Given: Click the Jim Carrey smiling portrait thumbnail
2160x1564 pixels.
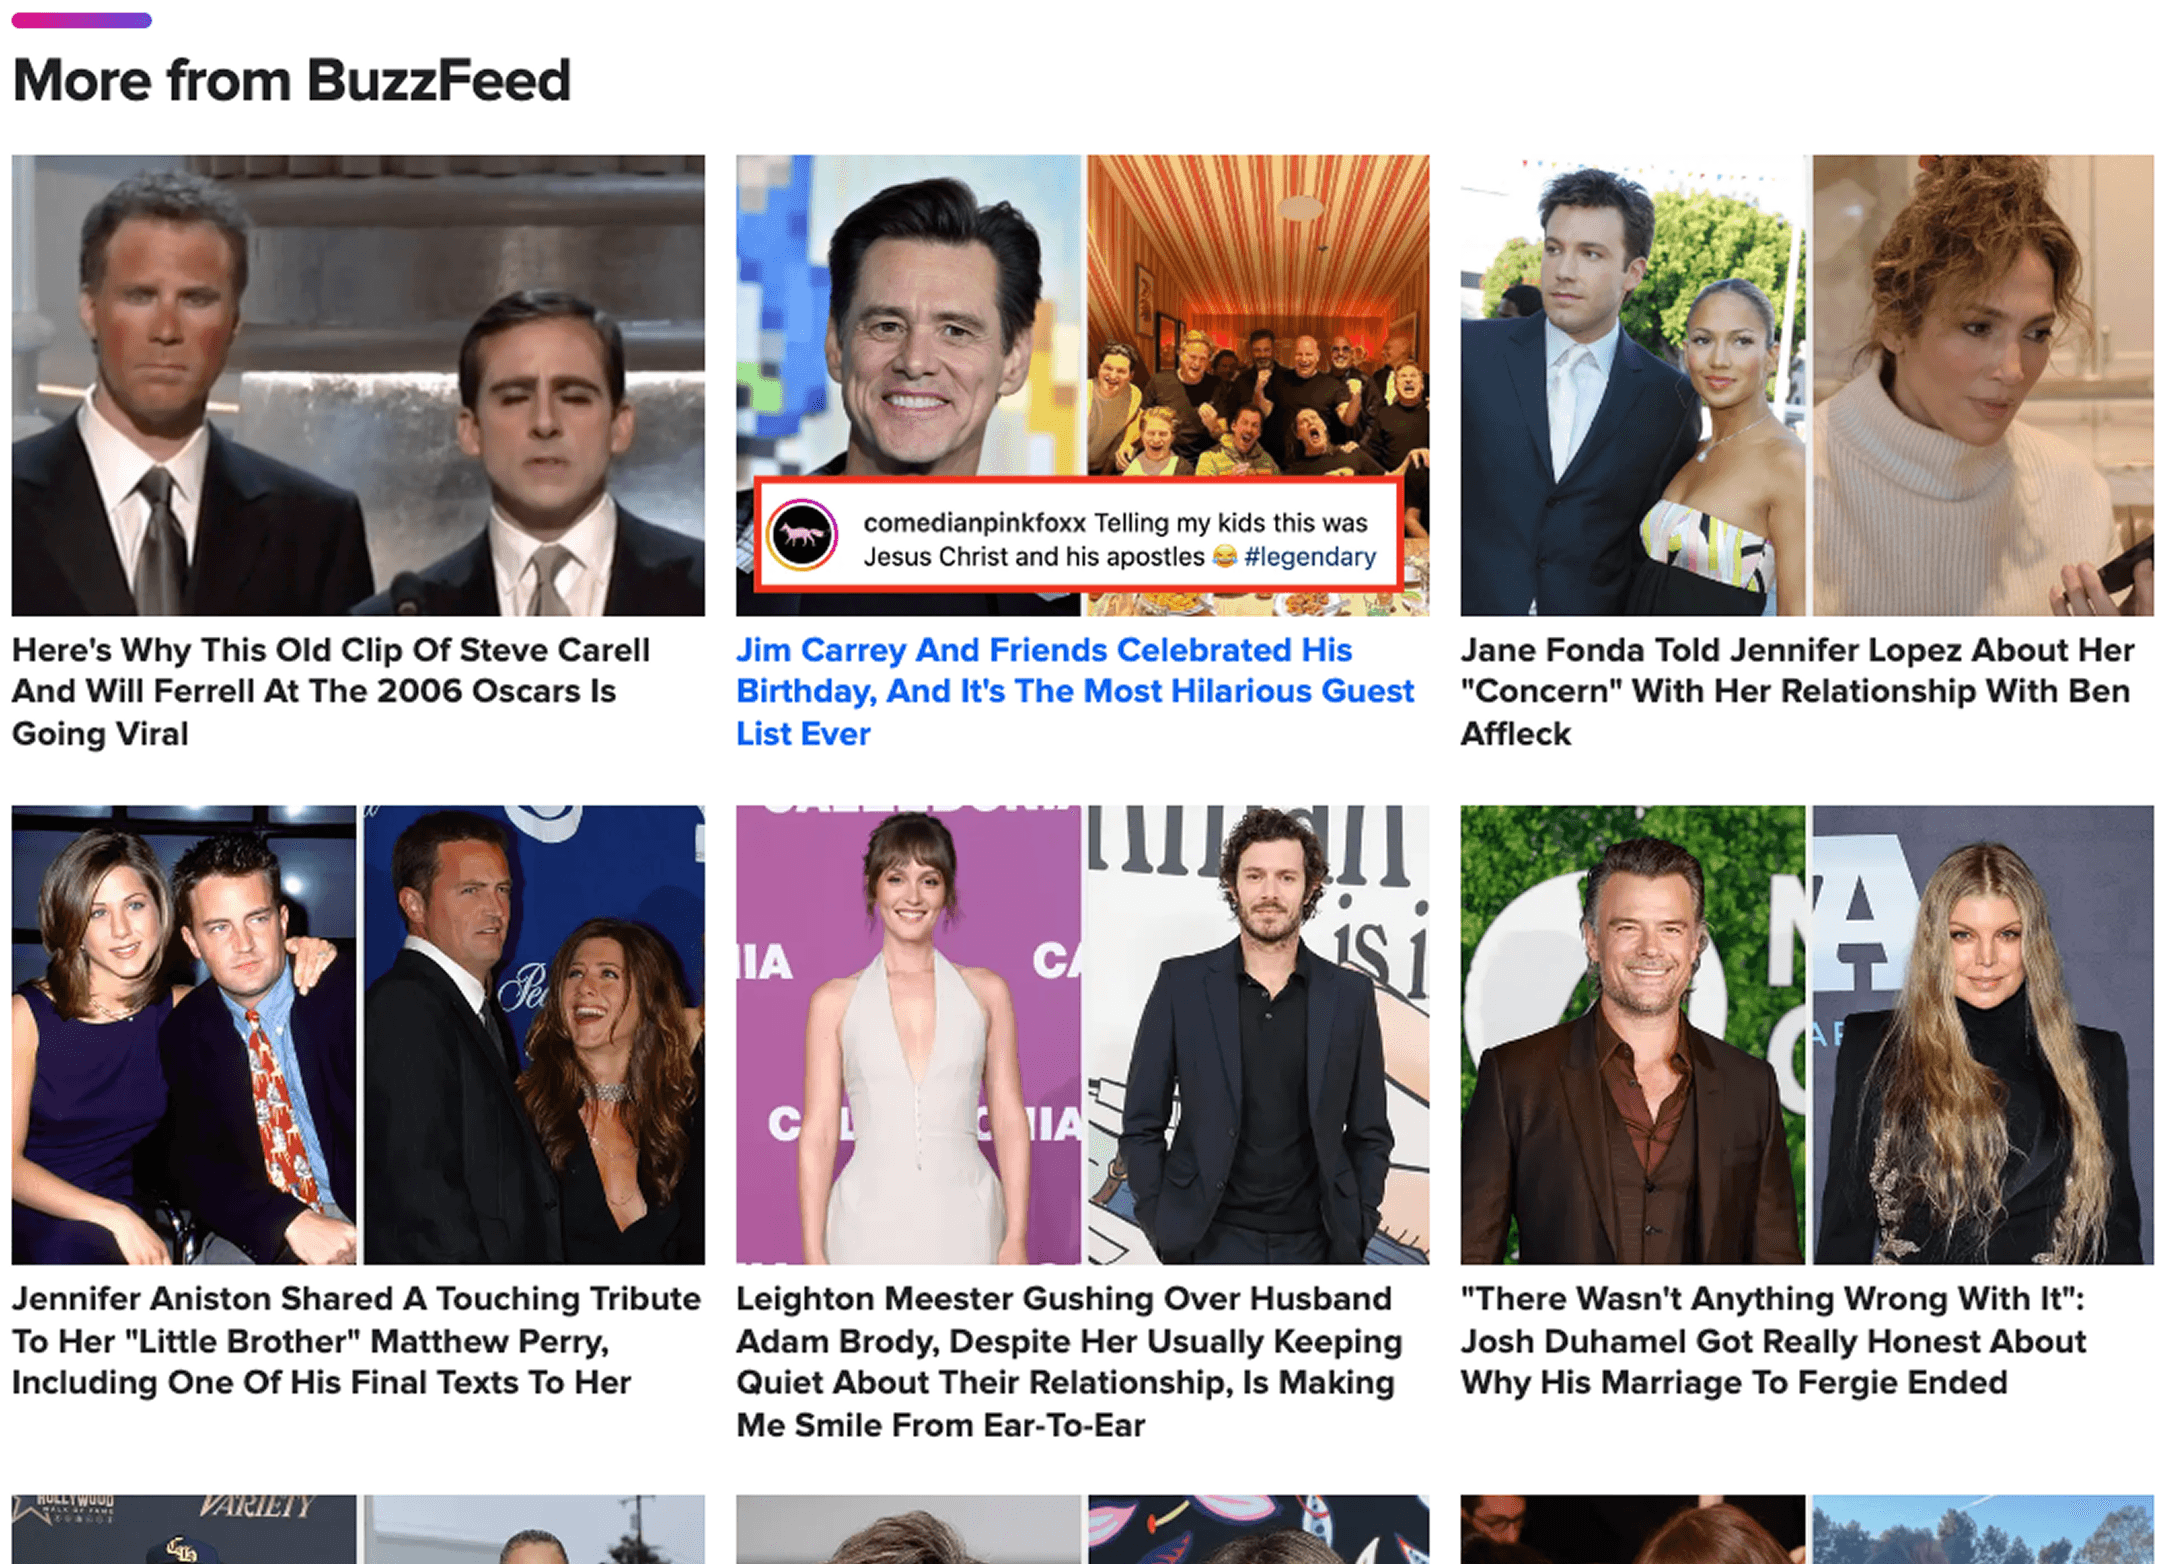Looking at the screenshot, I should click(x=908, y=320).
